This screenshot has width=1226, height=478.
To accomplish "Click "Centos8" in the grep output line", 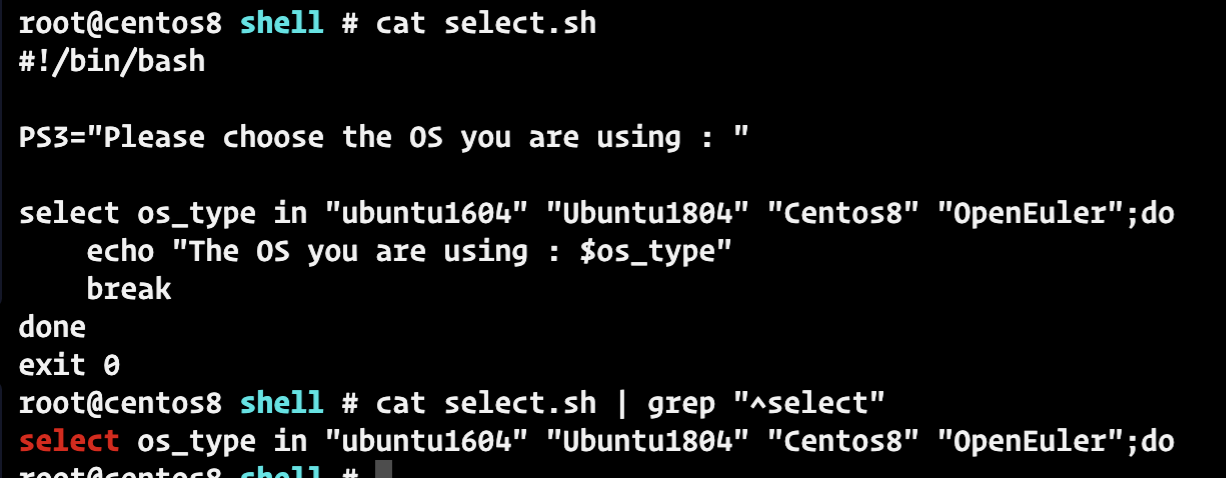I will 842,441.
